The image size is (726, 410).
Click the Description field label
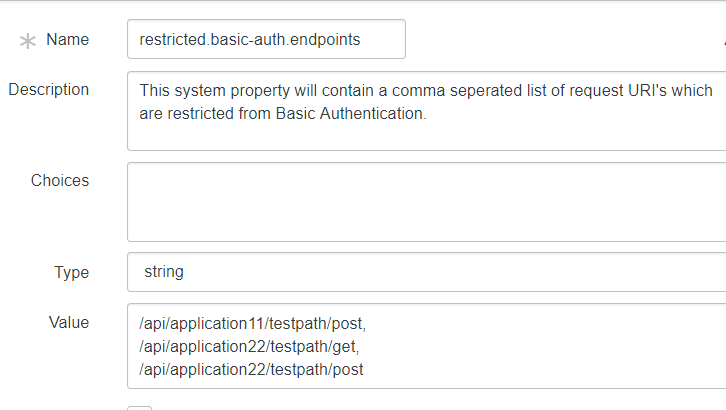tap(48, 89)
